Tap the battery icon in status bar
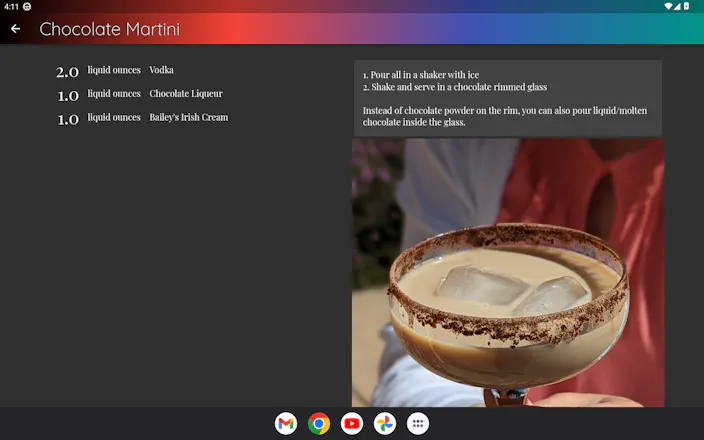Viewport: 704px width, 440px height. click(x=686, y=6)
